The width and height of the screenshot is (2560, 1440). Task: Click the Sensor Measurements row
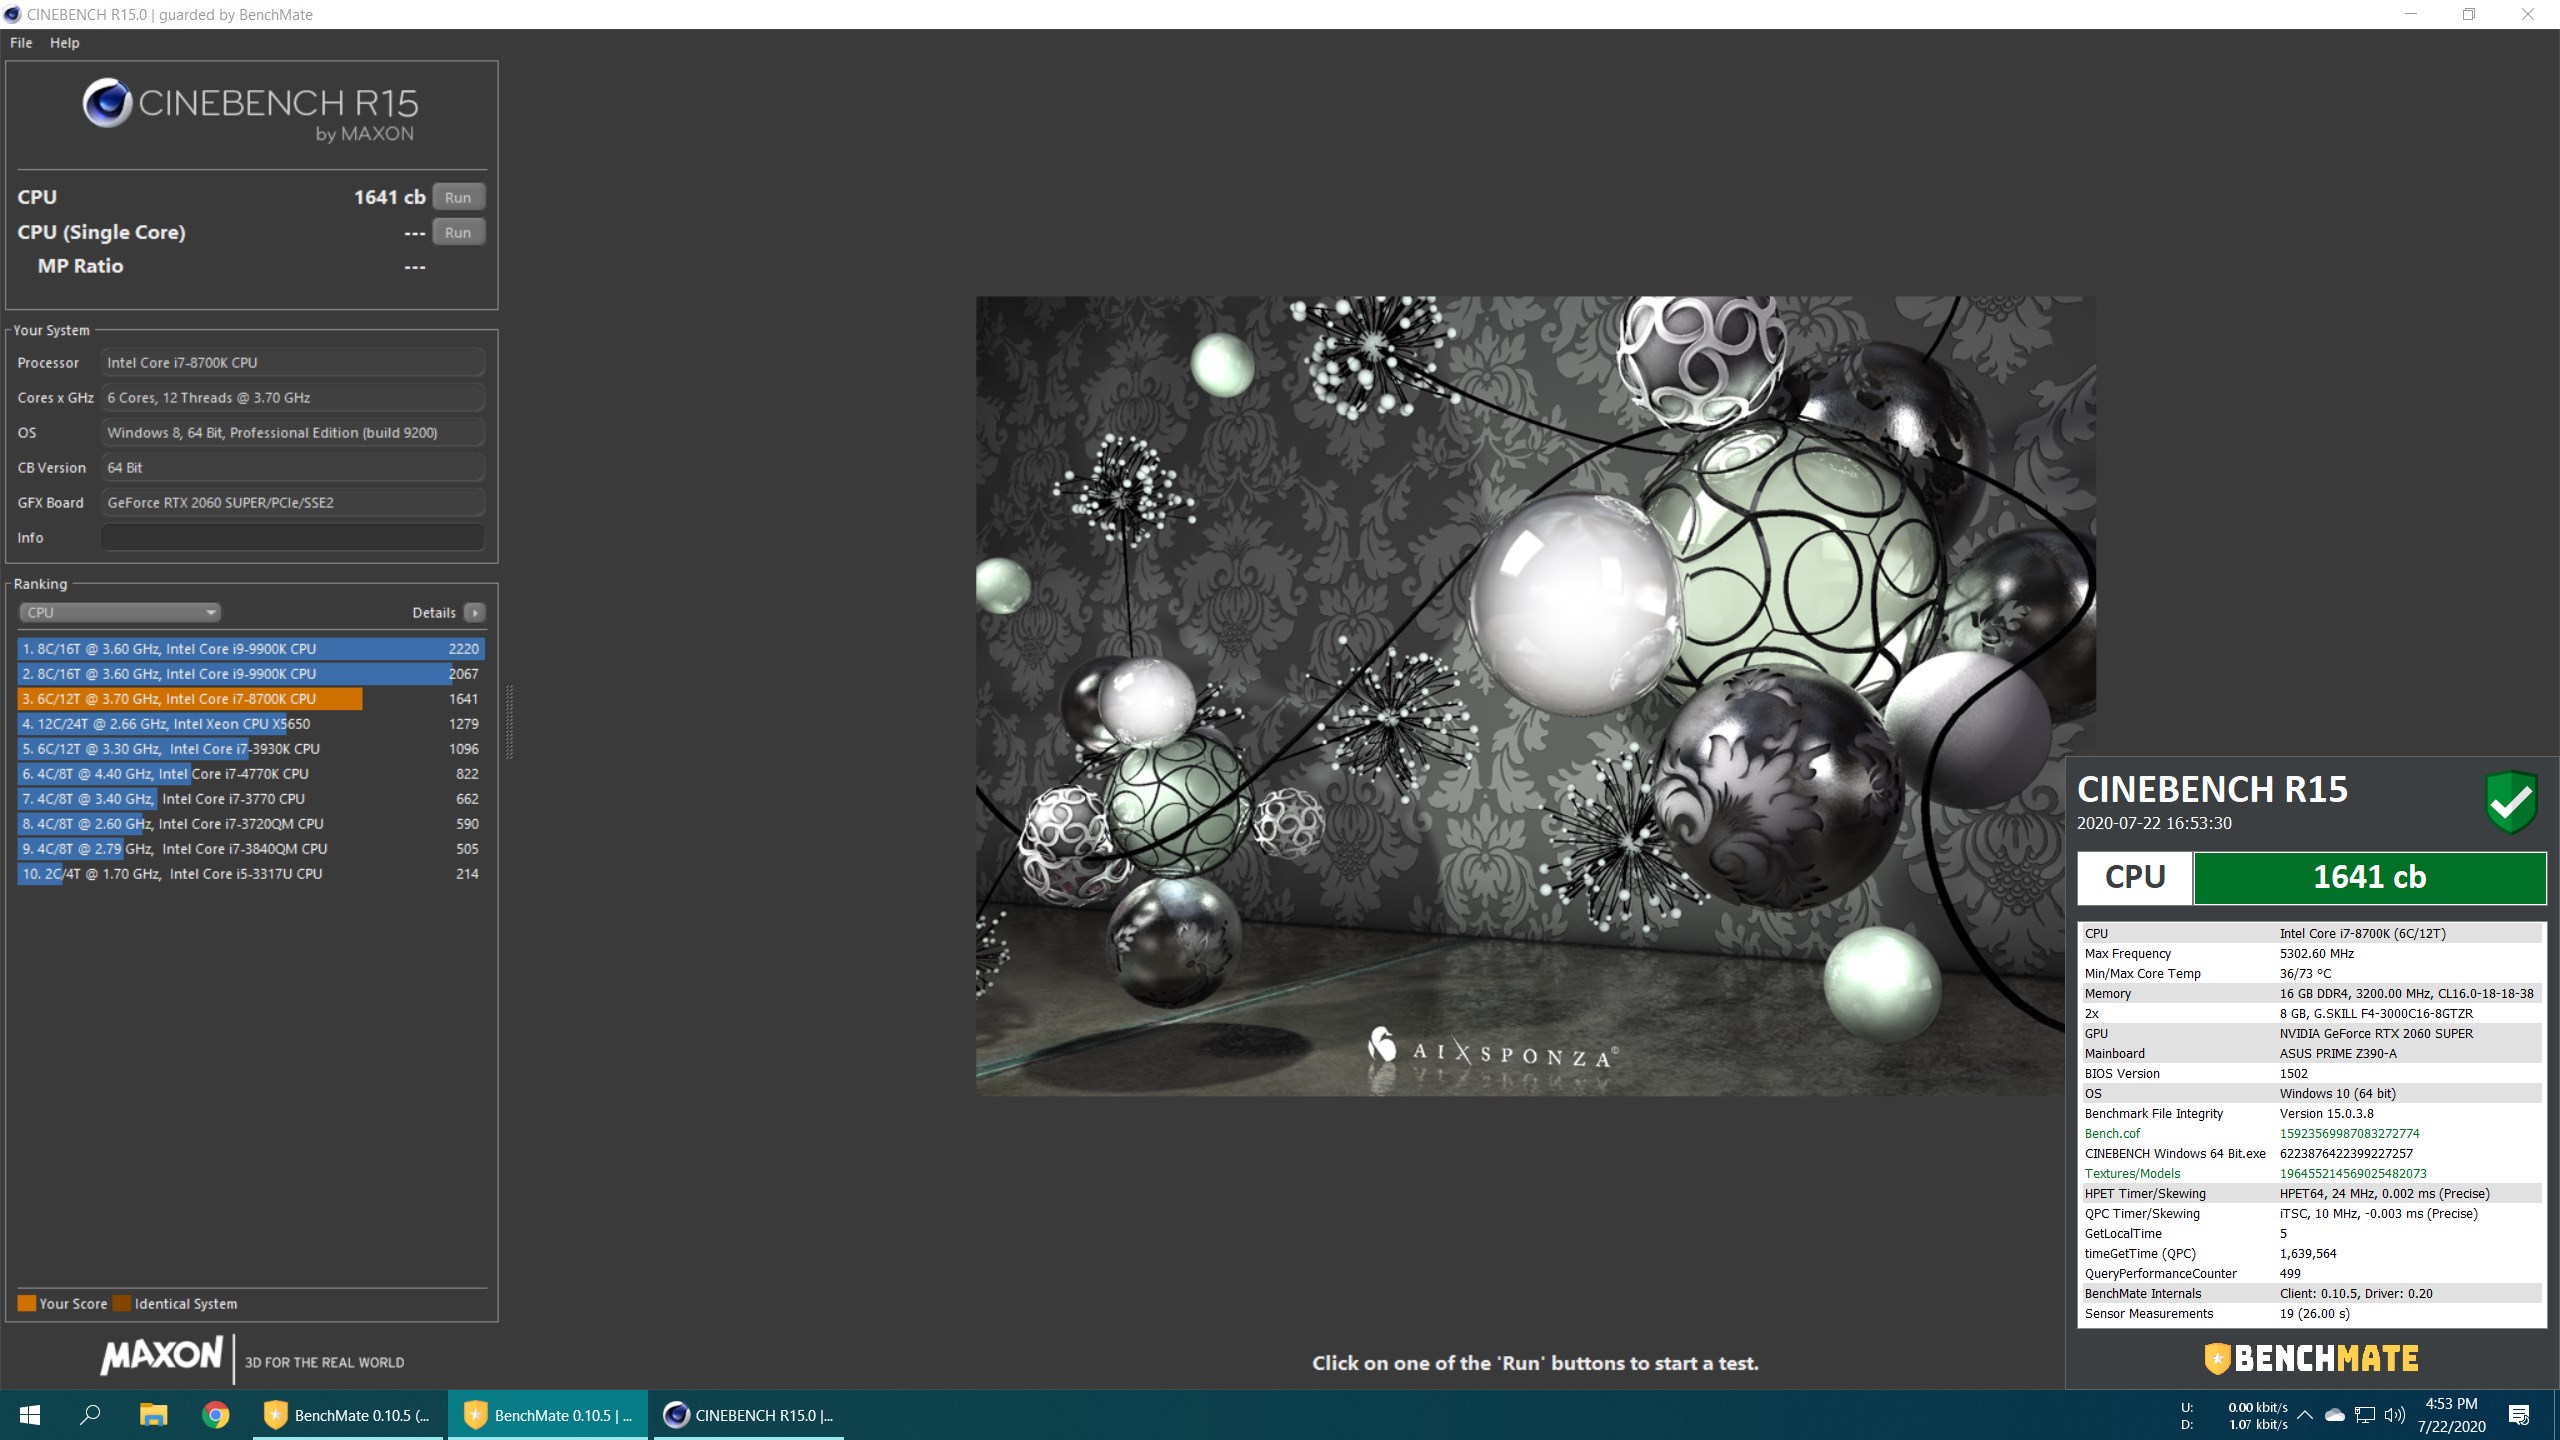[x=2311, y=1313]
